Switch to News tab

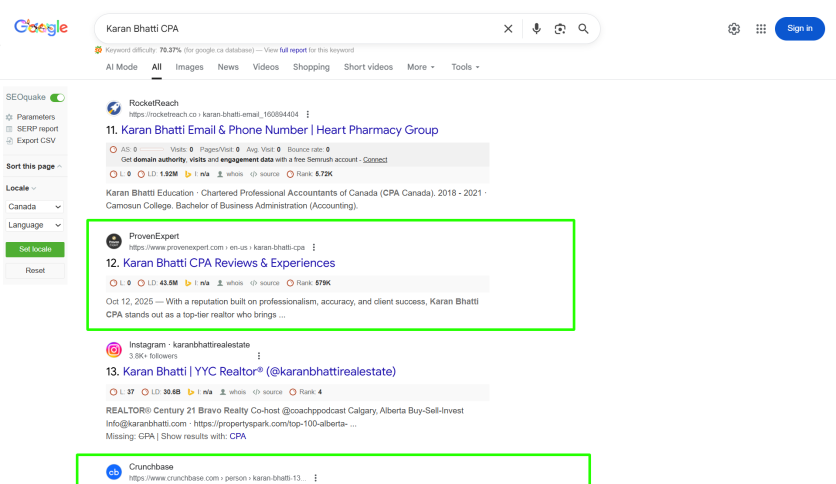point(228,67)
